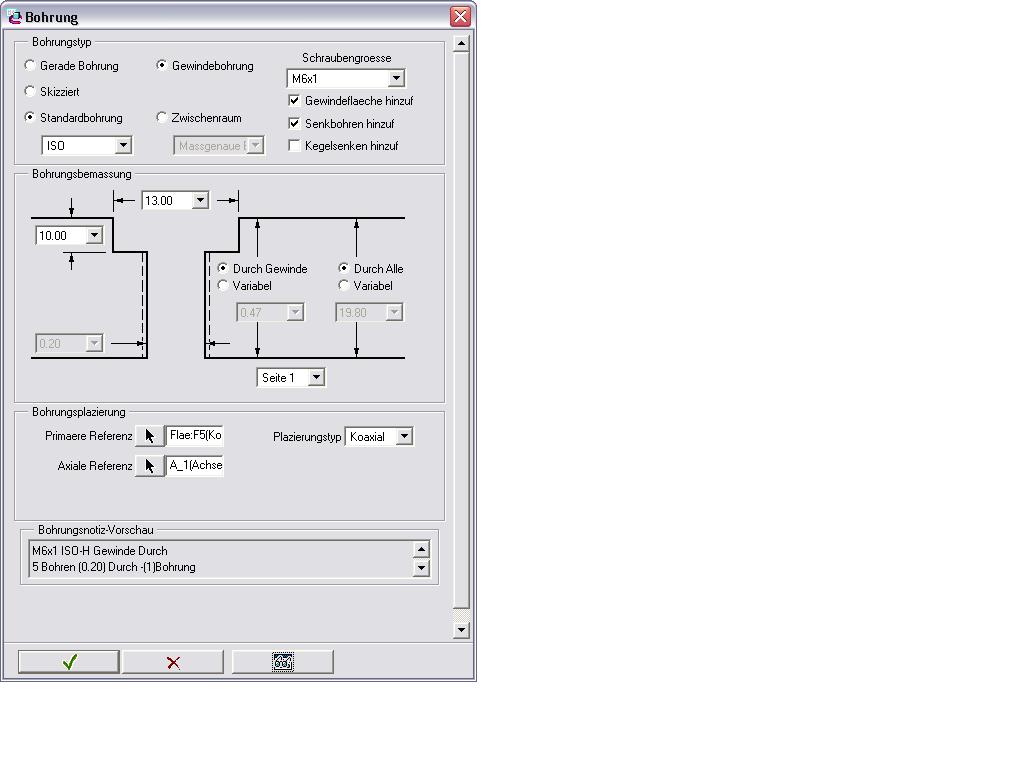Pick the Axiale Referenz selection arrow
The width and height of the screenshot is (1024, 768).
150,466
